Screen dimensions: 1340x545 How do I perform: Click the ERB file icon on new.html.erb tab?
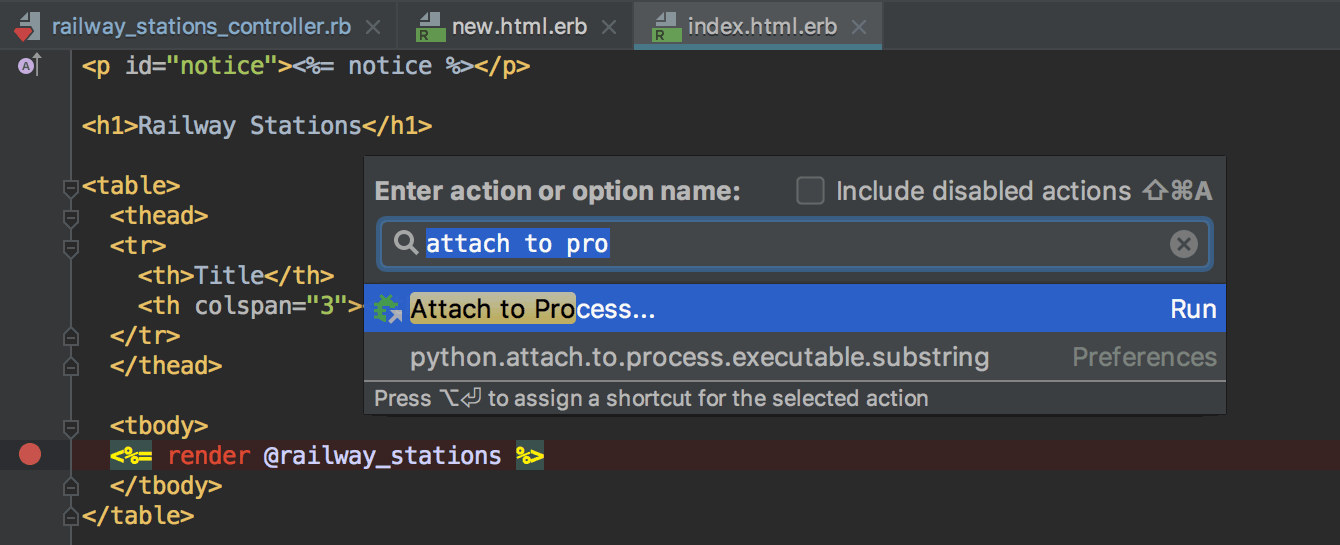click(x=430, y=26)
